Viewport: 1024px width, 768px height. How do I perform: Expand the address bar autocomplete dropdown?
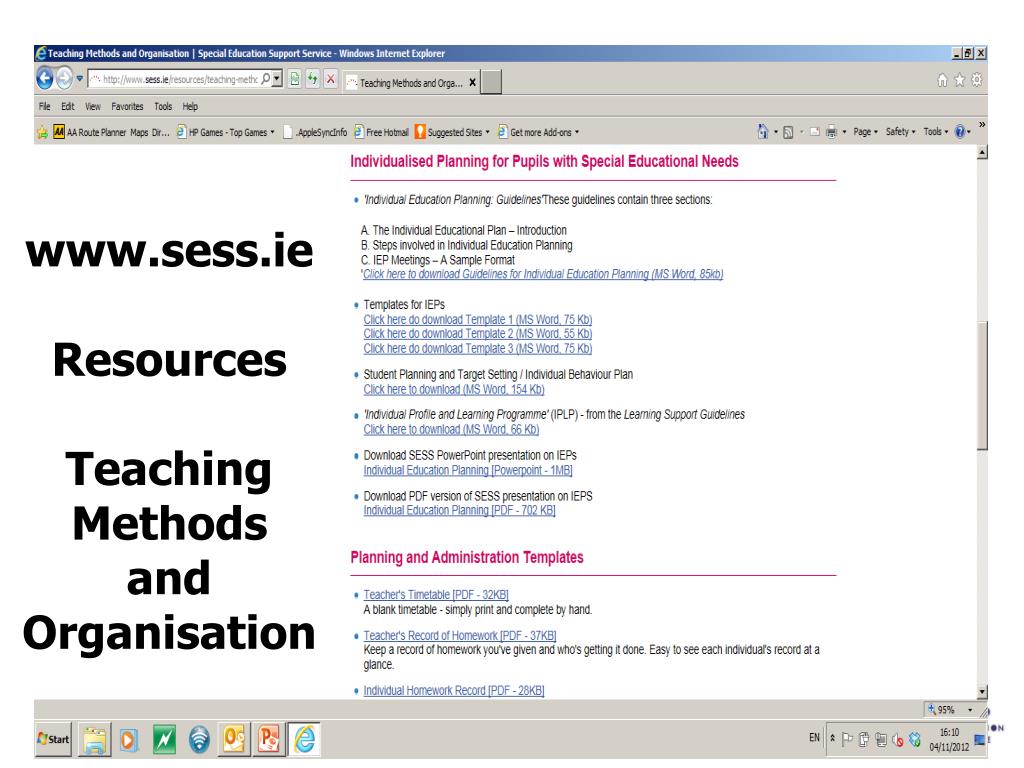pos(277,79)
